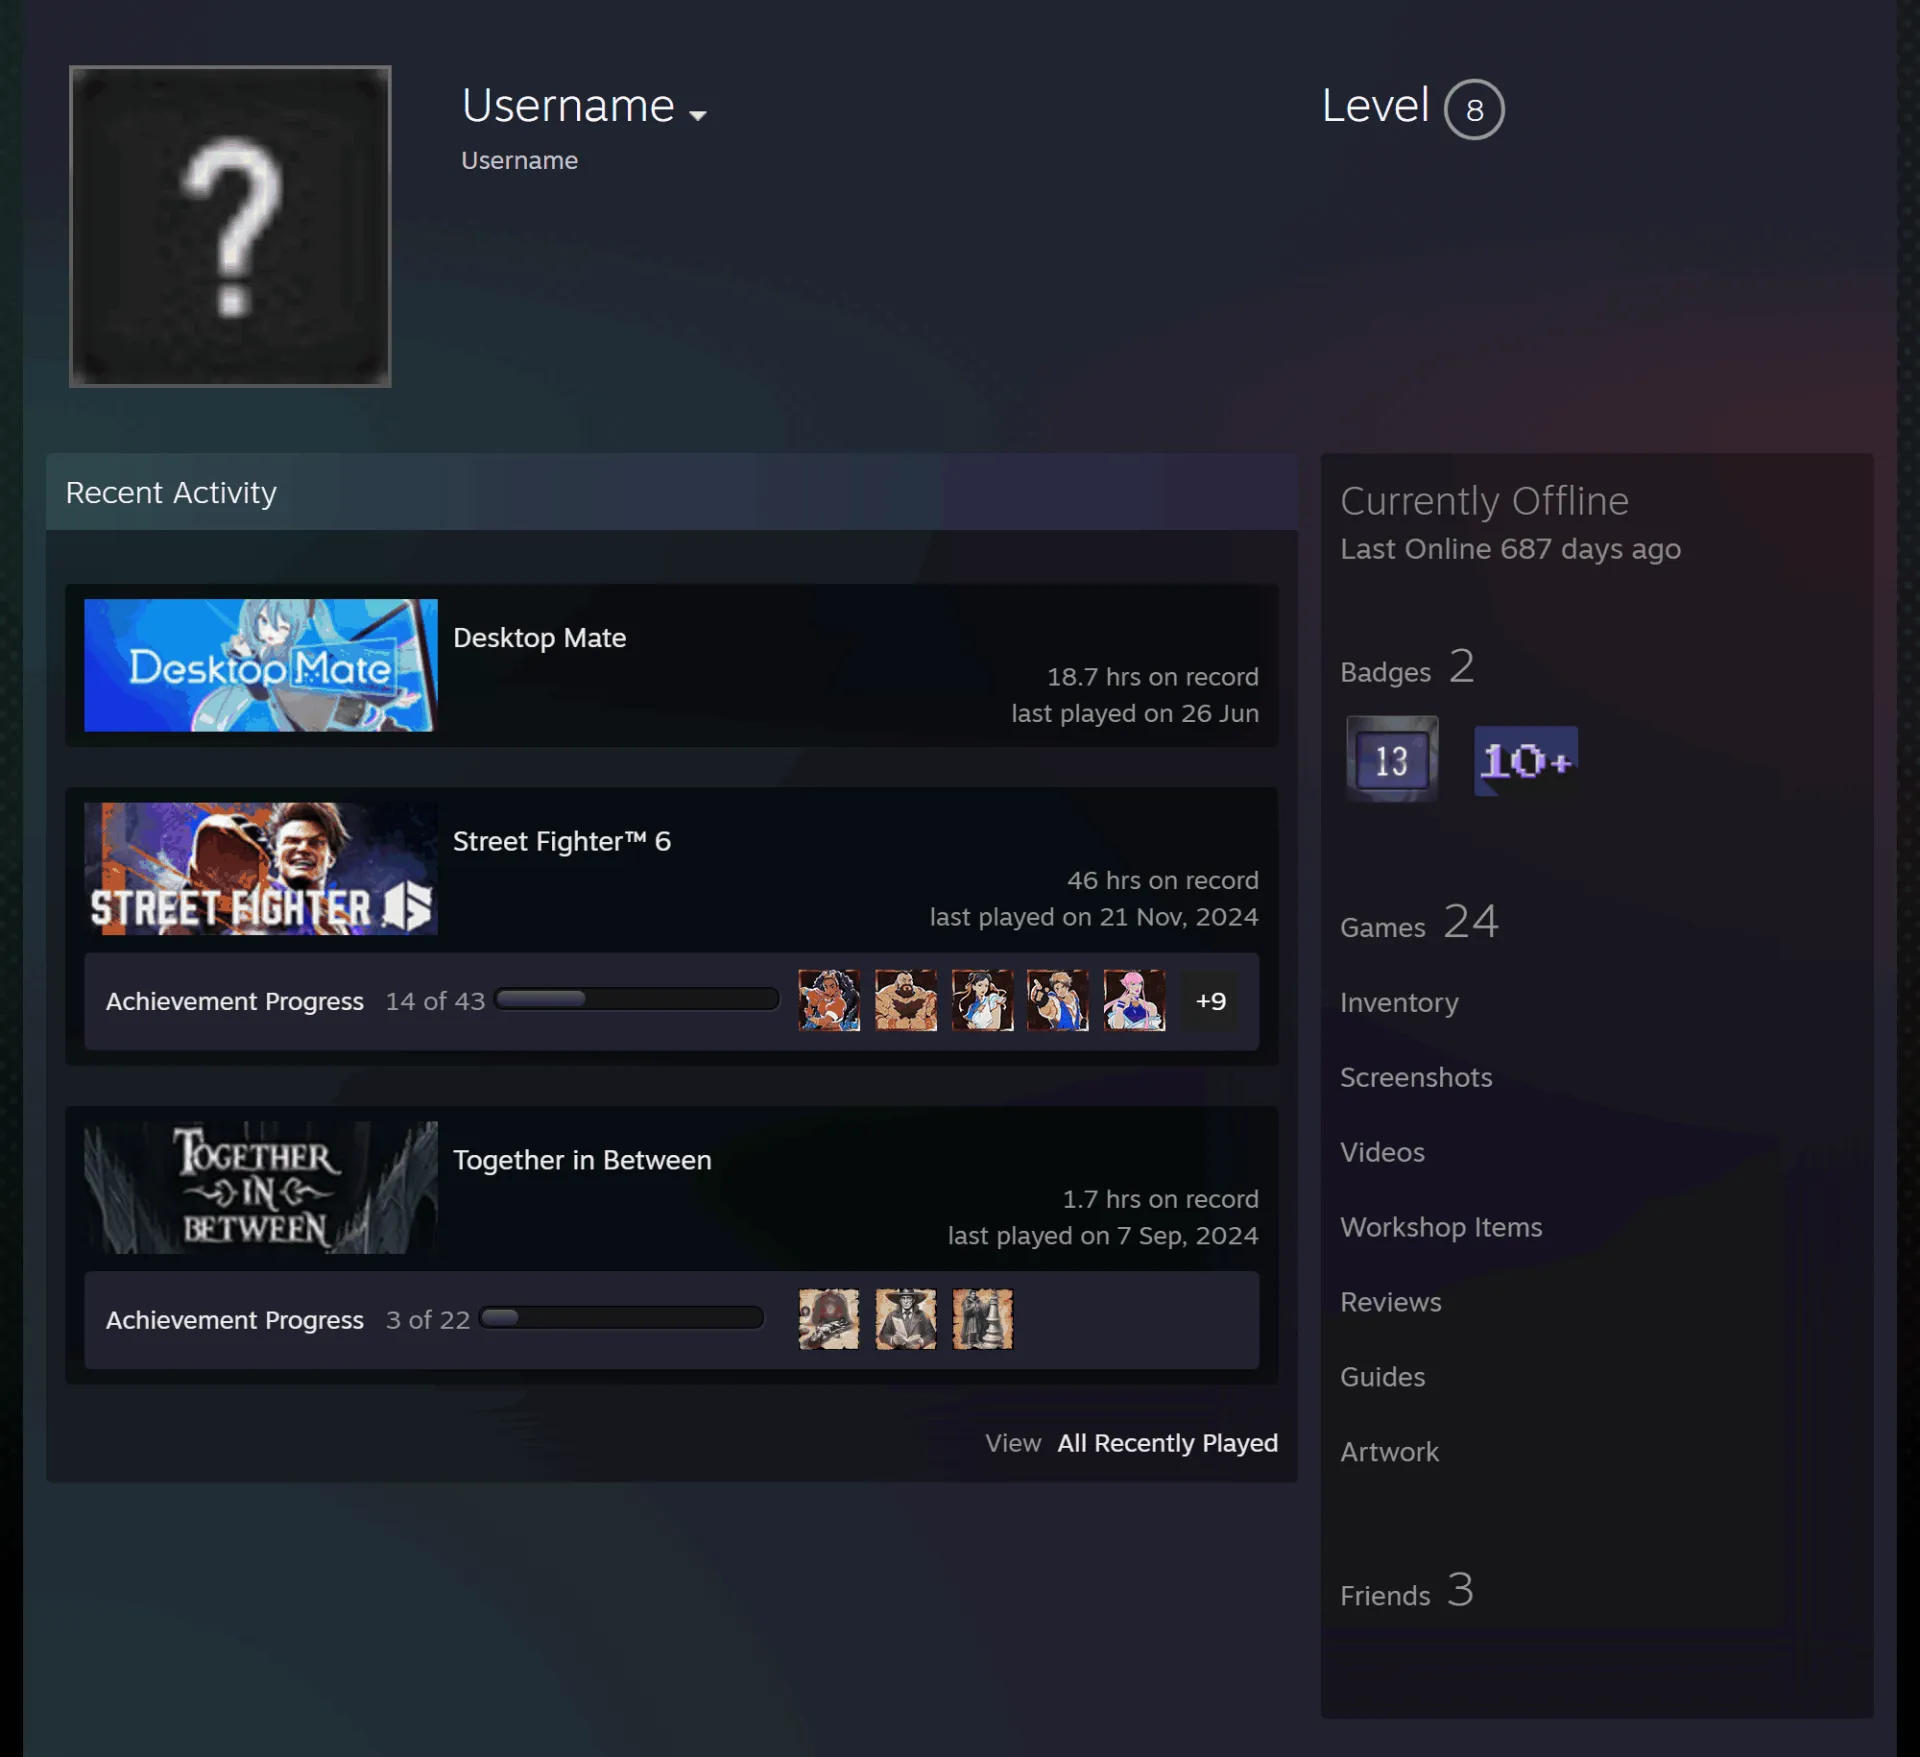Click '18.7 hrs on record' text
This screenshot has width=1920, height=1757.
[x=1152, y=677]
